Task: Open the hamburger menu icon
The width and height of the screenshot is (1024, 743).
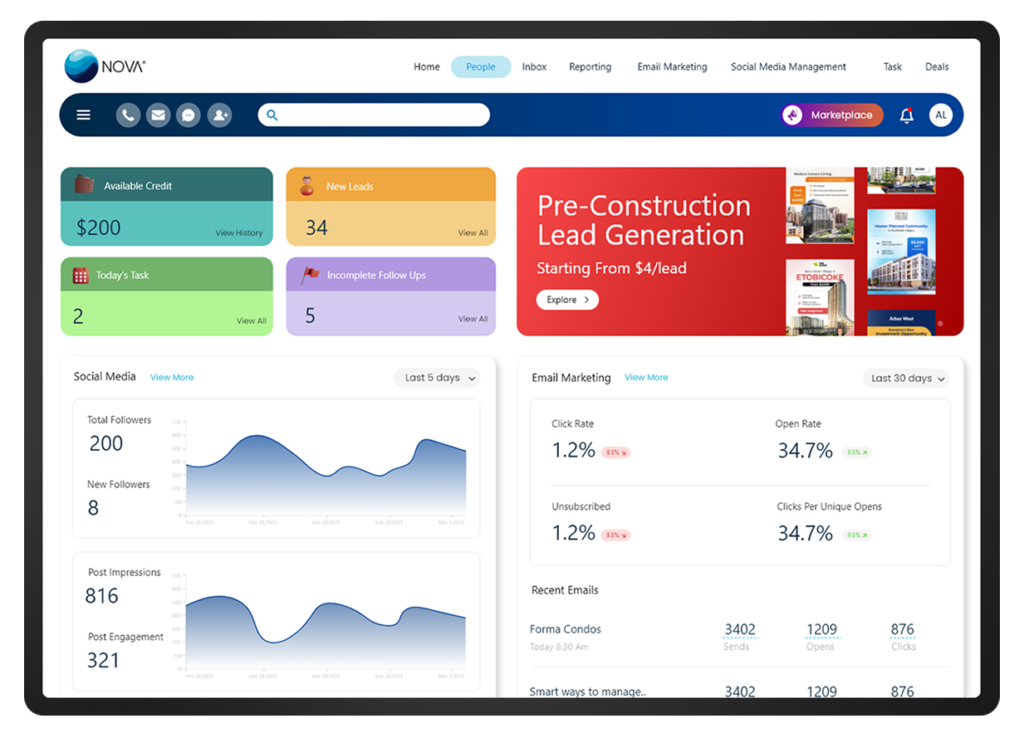Action: coord(84,115)
